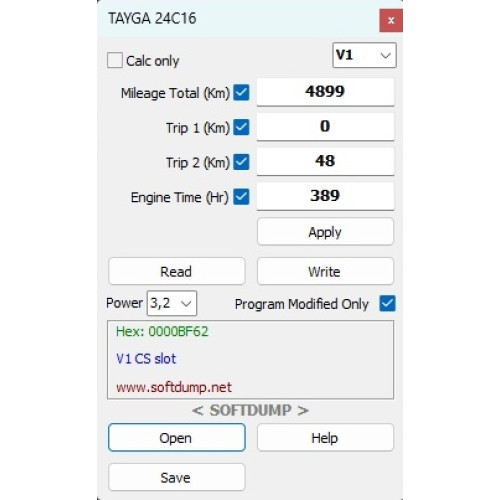Click the Read button
Image resolution: width=500 pixels, height=500 pixels.
click(x=177, y=271)
